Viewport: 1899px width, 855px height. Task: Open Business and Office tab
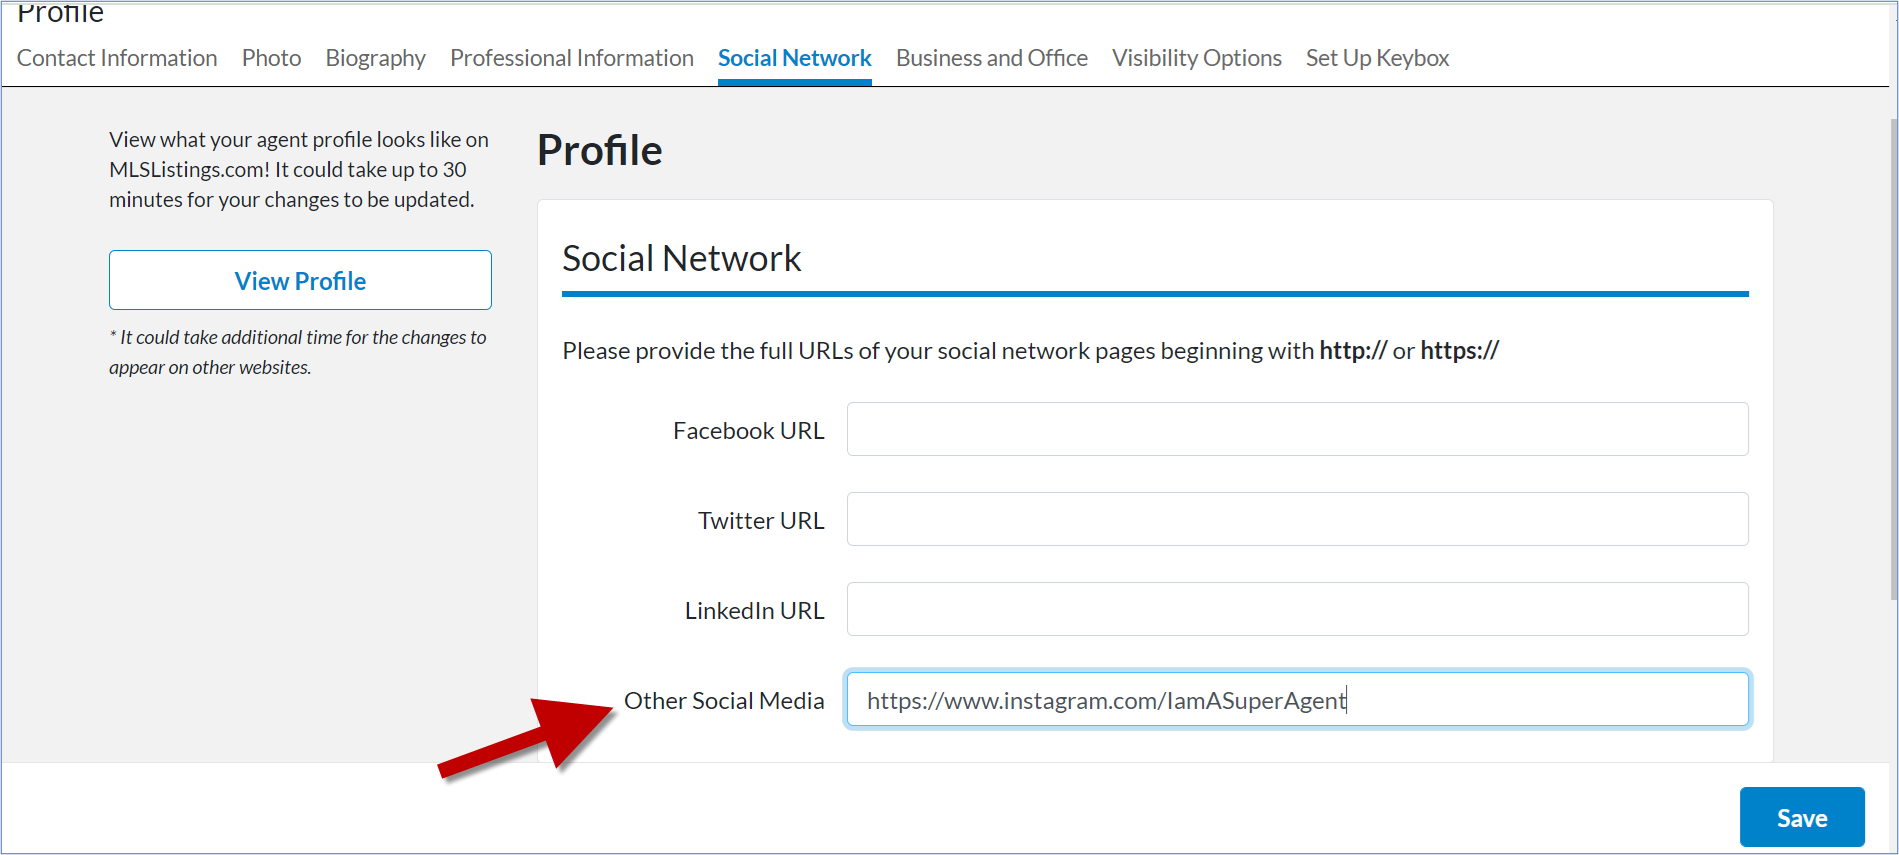pos(992,58)
